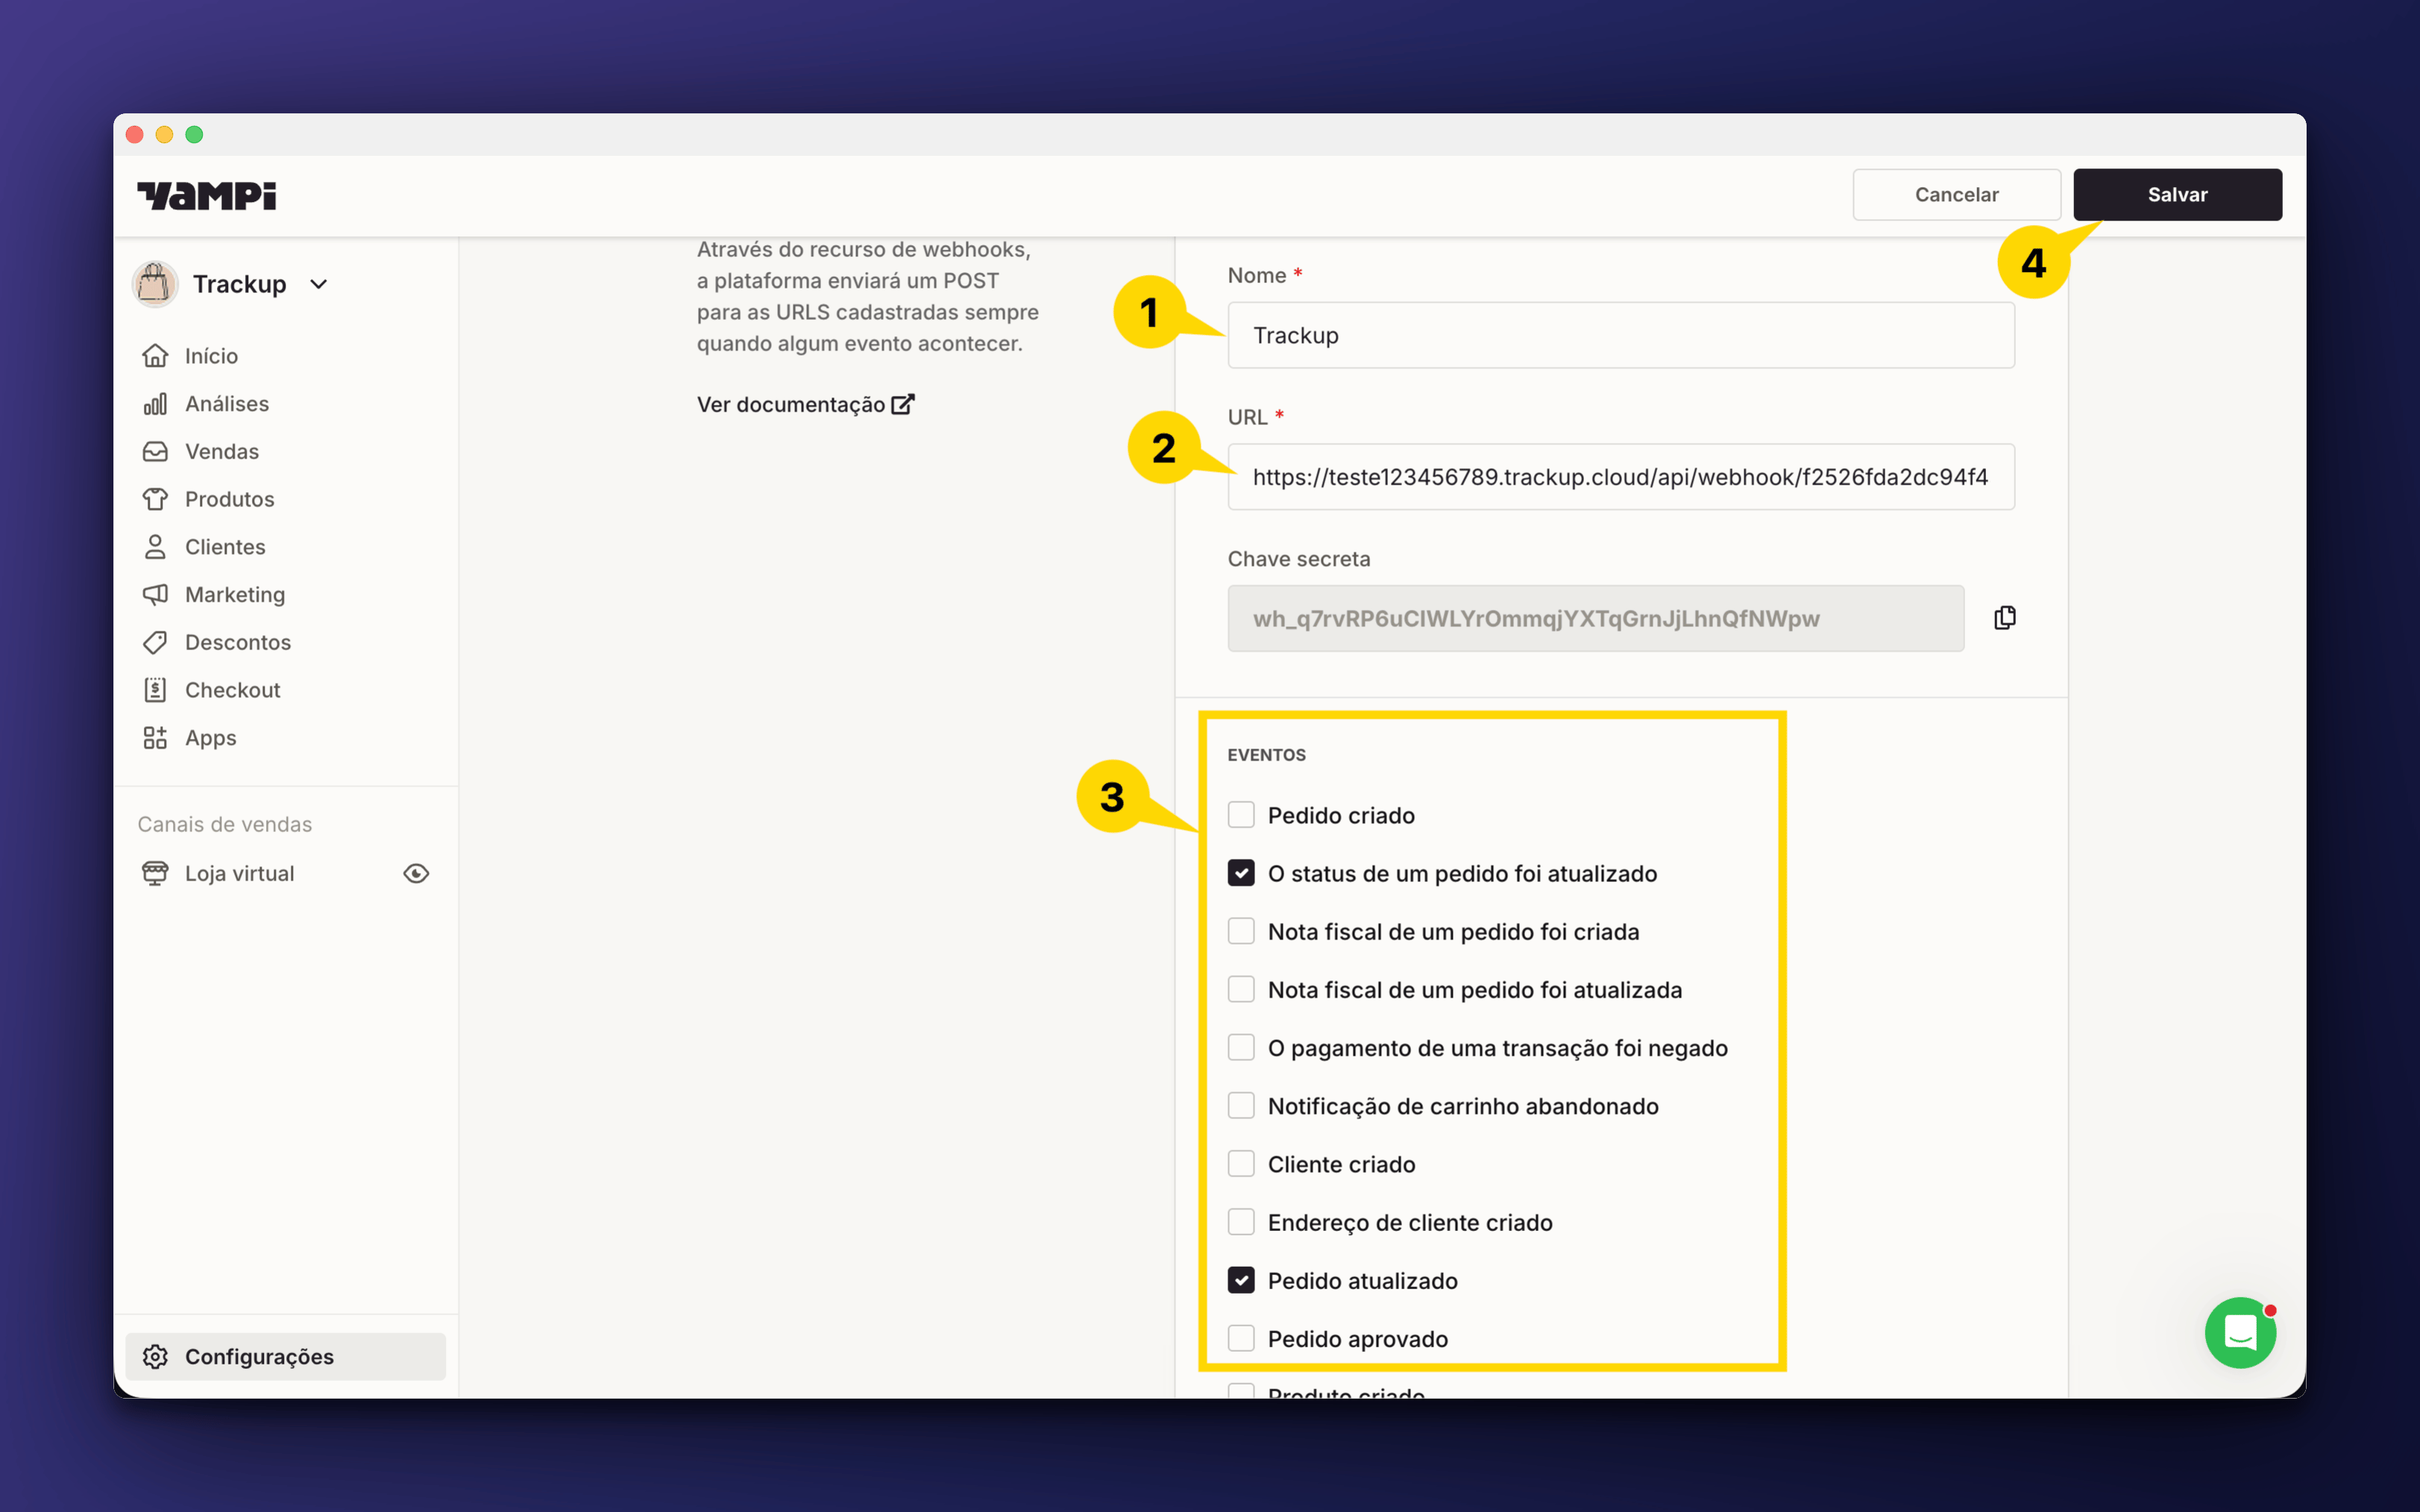Click the Loja virtual storefront icon
Viewport: 2420px width, 1512px height.
pyautogui.click(x=155, y=873)
